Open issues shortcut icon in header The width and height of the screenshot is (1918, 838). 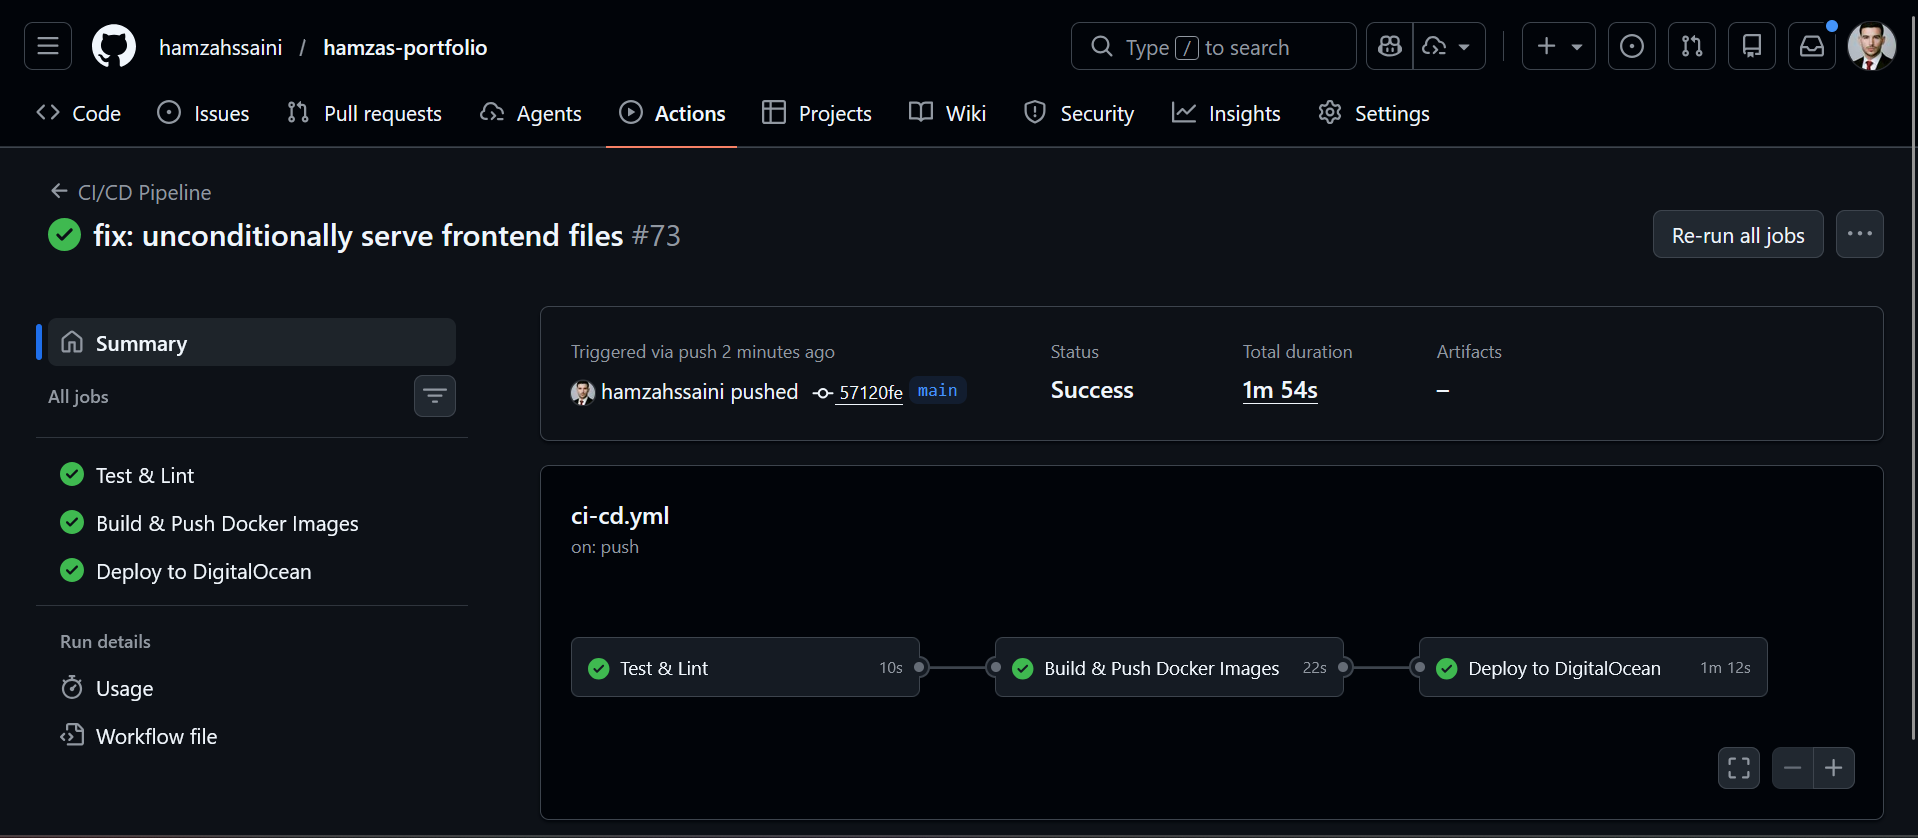1632,46
